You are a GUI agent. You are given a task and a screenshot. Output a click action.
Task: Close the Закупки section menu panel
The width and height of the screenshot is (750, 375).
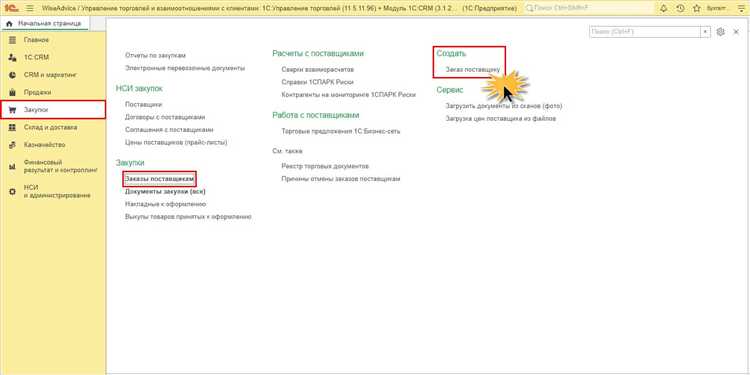736,32
